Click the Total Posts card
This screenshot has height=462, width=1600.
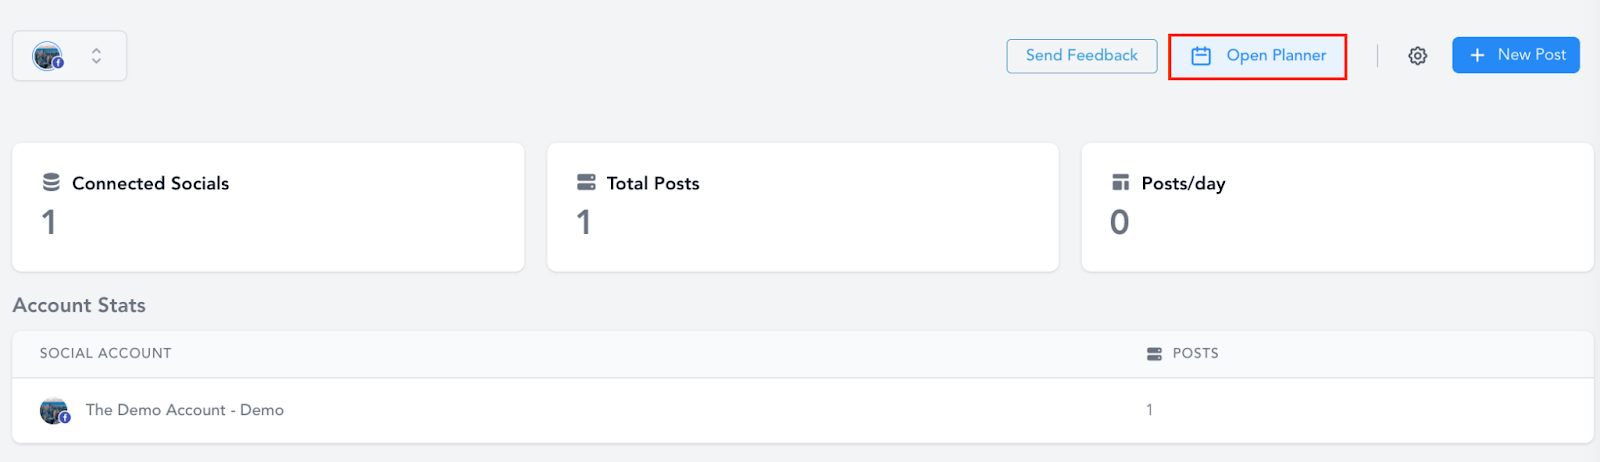[803, 207]
